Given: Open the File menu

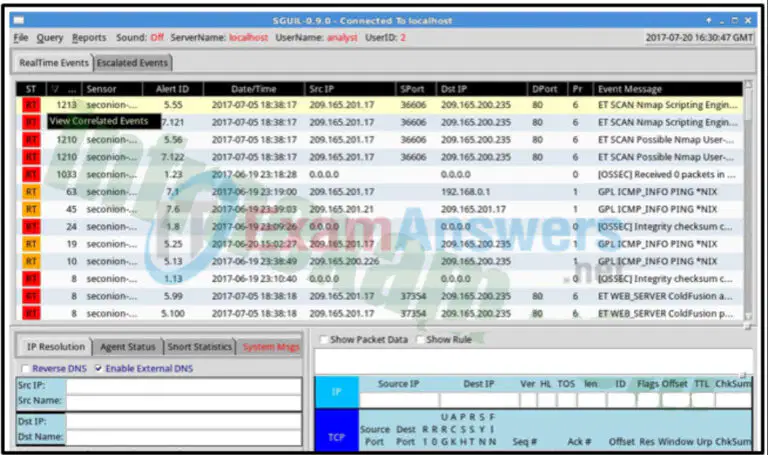Looking at the screenshot, I should click(x=21, y=38).
